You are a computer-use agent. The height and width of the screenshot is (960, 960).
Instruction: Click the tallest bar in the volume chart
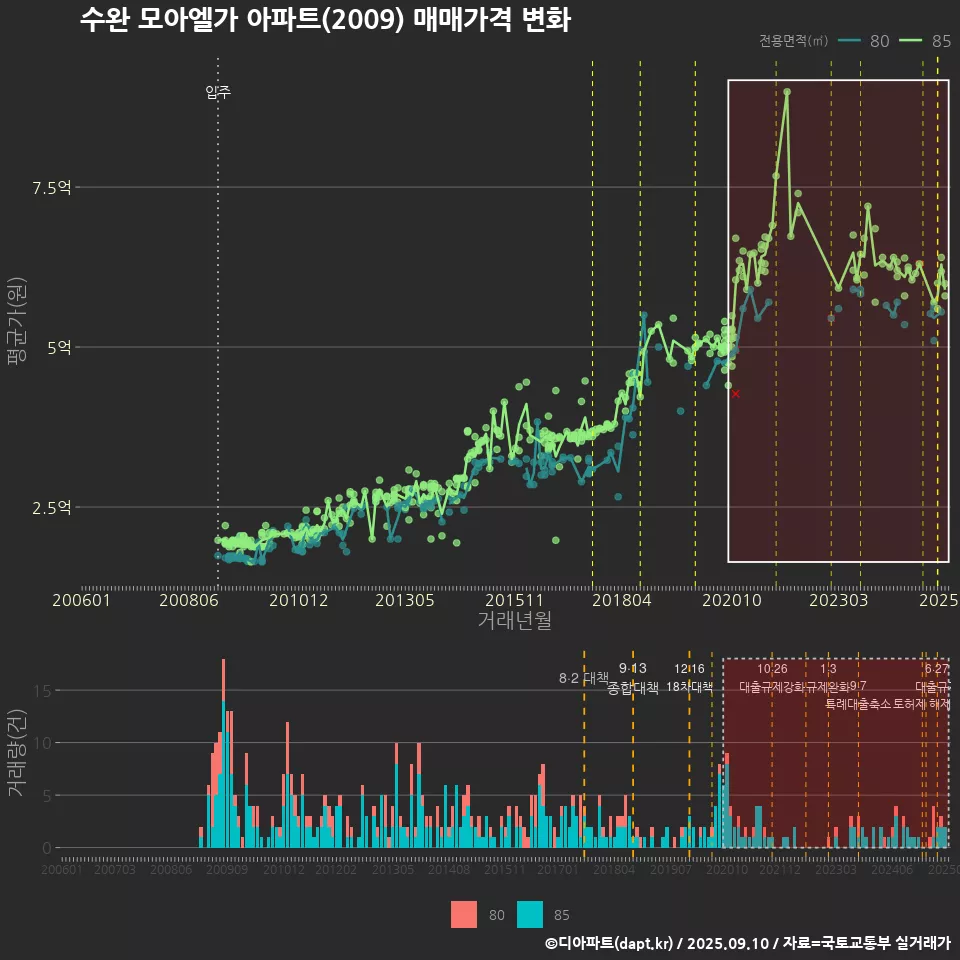click(x=223, y=753)
